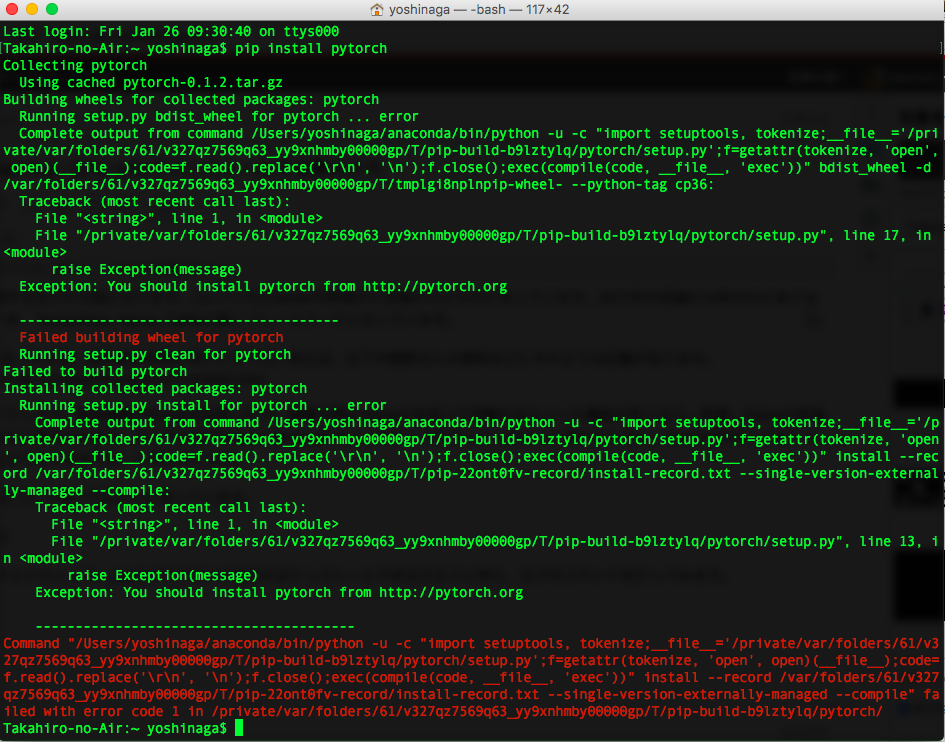
Task: Click the 'line 17, in' traceback text
Action: [888, 236]
